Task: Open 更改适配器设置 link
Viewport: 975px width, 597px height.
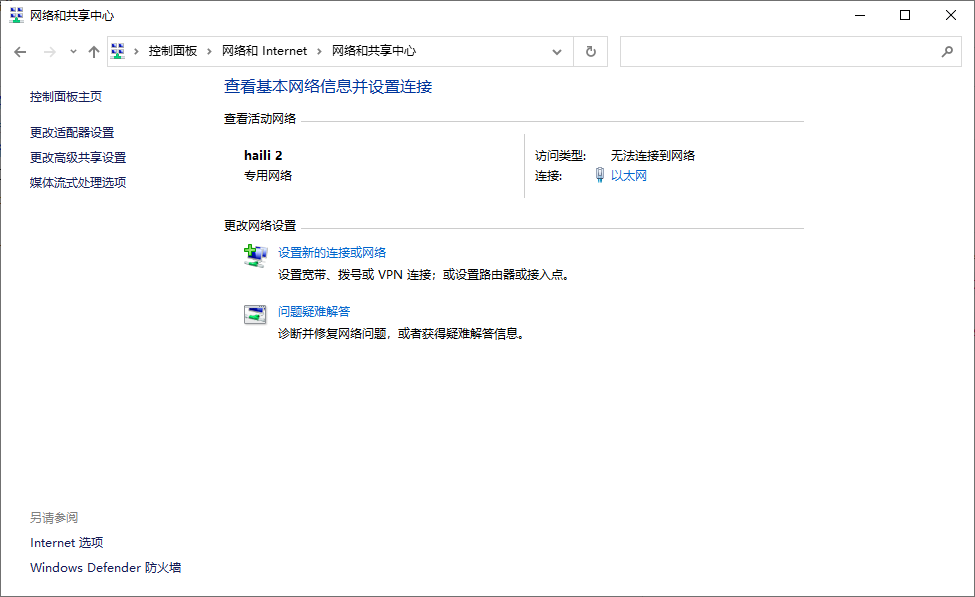Action: (x=72, y=132)
